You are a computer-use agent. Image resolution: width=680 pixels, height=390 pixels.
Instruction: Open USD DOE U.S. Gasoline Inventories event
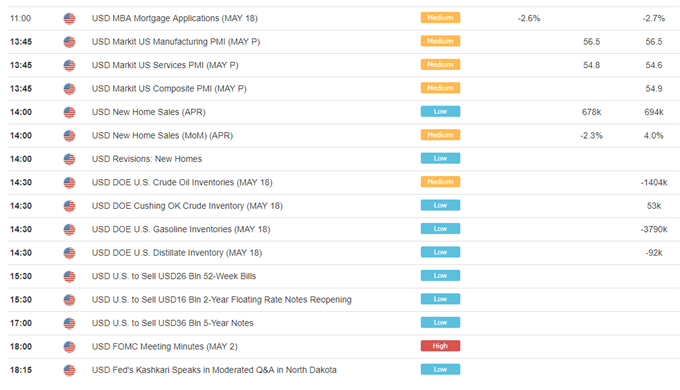coord(181,229)
